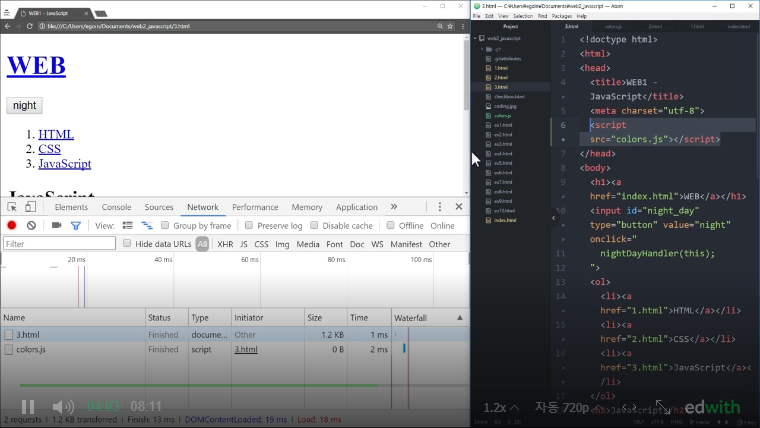760x428 pixels.
Task: Tick the Hide data URLs checkbox
Action: pos(127,243)
